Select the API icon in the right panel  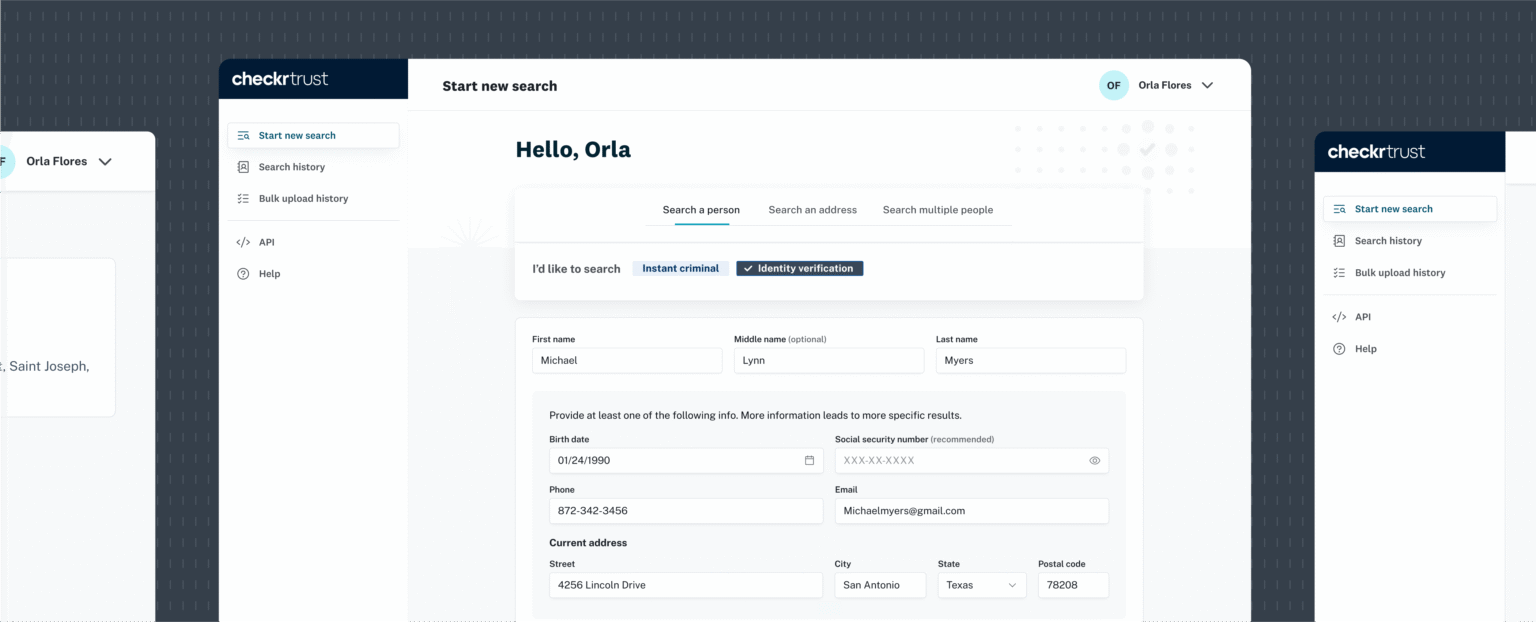(x=1338, y=316)
